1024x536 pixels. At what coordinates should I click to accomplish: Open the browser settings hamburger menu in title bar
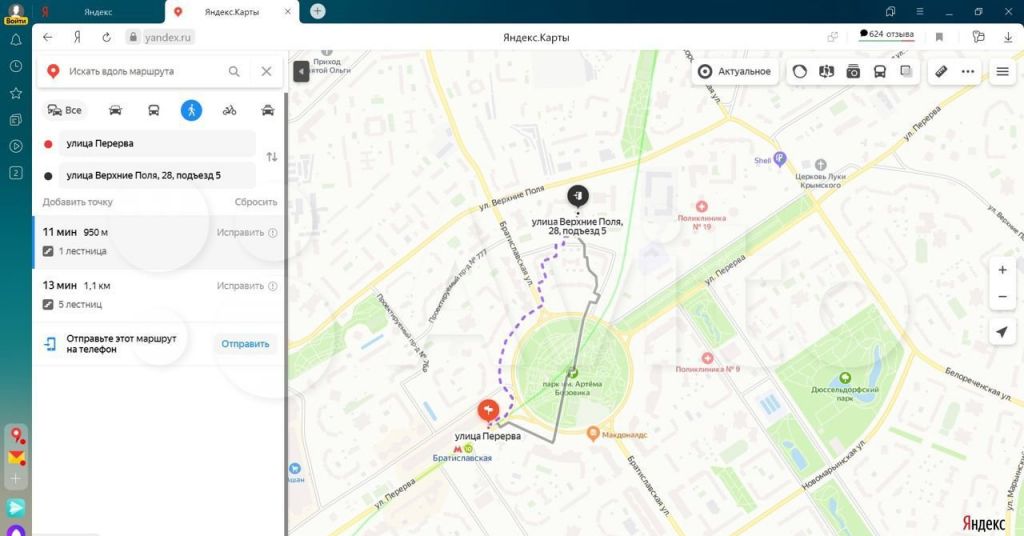coord(920,11)
